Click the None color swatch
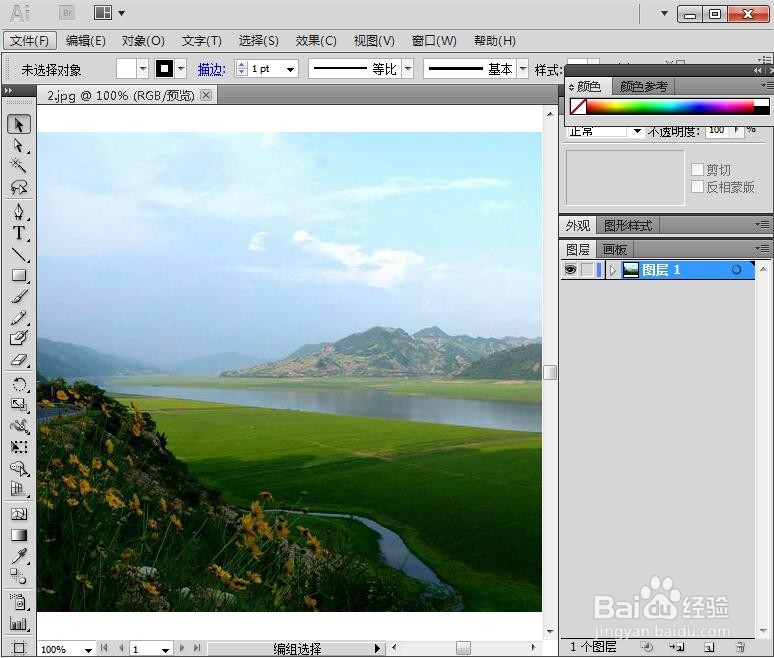The height and width of the screenshot is (658, 774). (x=578, y=106)
